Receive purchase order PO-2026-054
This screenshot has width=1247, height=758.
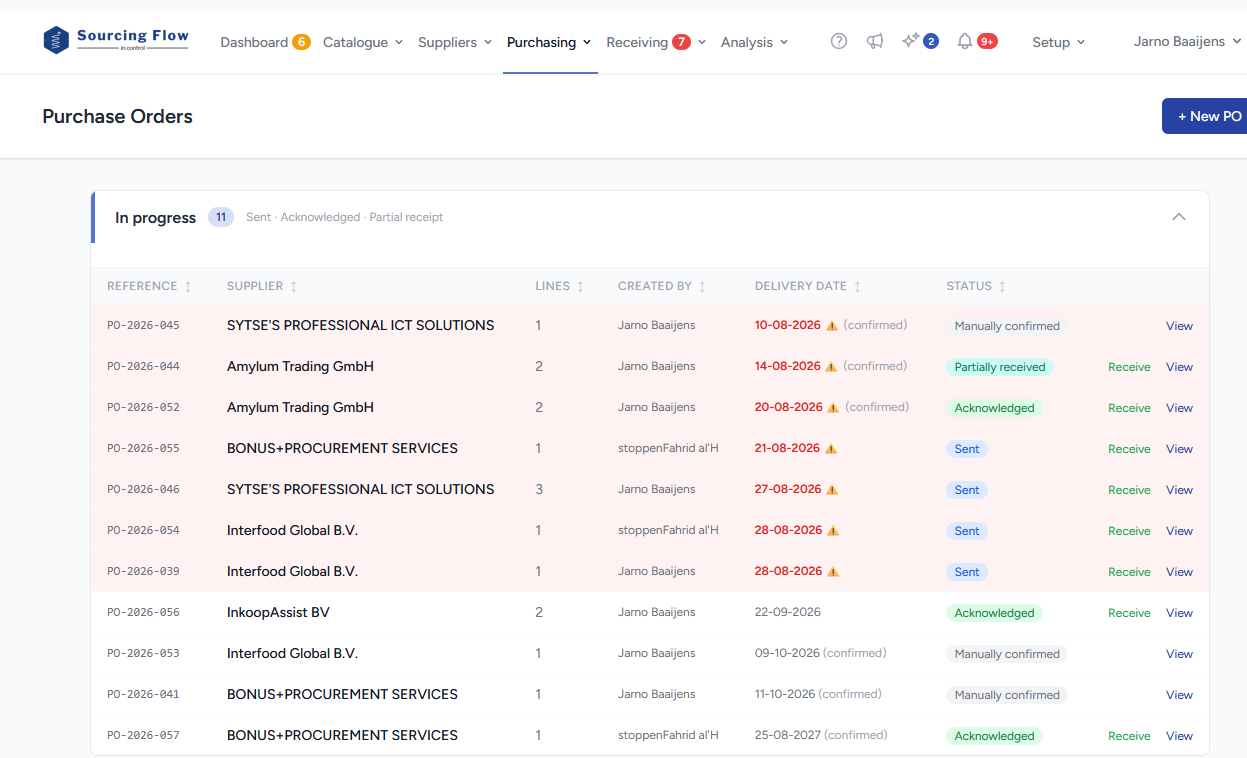click(1129, 531)
